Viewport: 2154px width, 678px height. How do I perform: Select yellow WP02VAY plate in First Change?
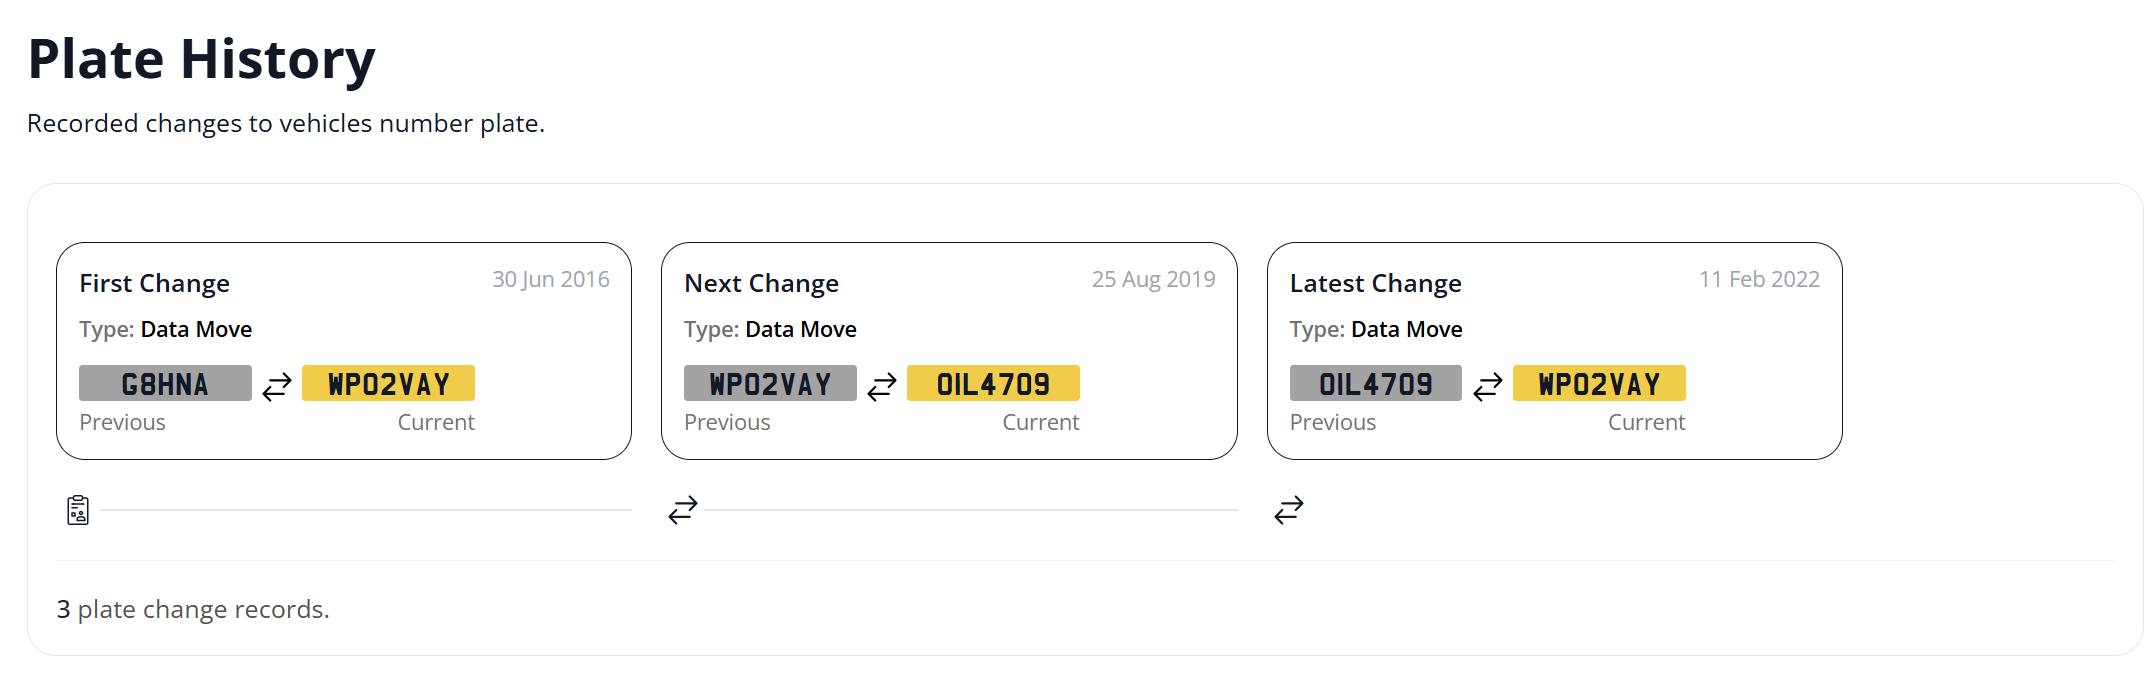(x=388, y=383)
